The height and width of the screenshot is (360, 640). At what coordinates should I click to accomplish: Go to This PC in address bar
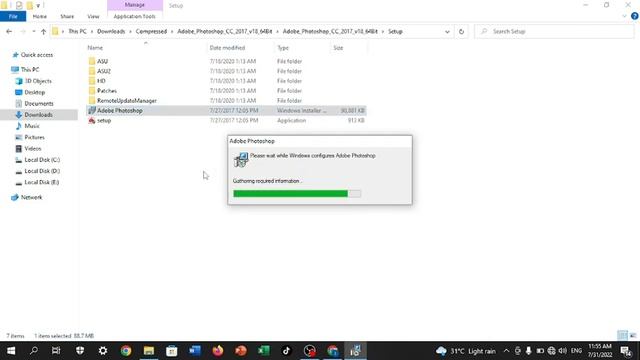click(77, 31)
